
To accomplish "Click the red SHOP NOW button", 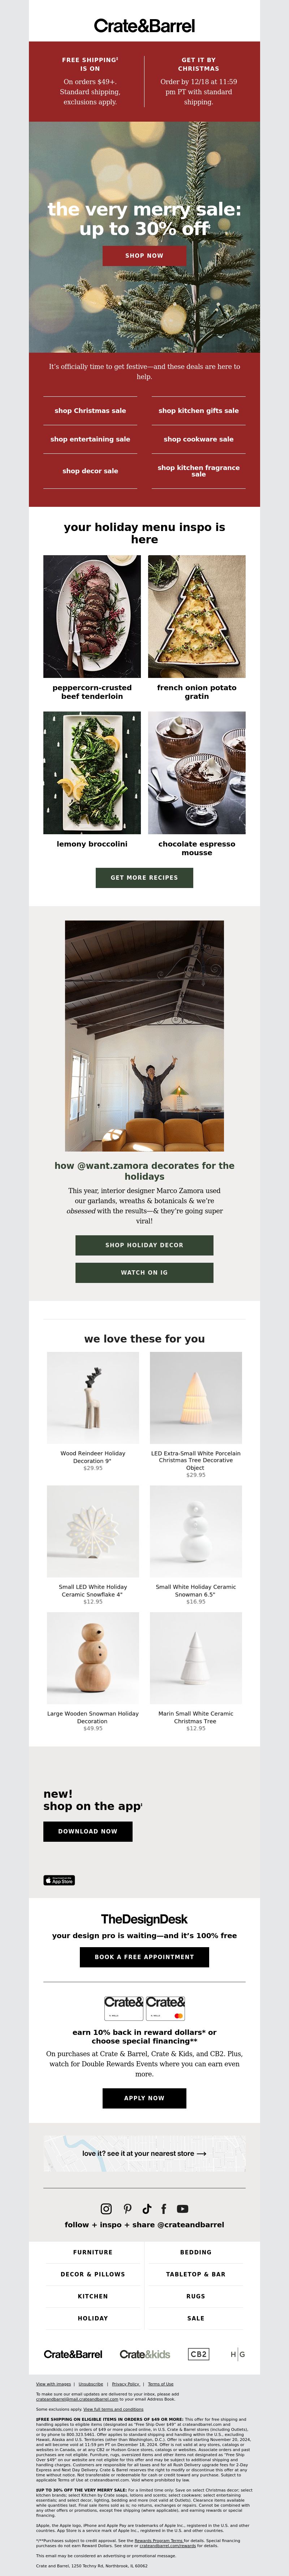I will pyautogui.click(x=144, y=255).
